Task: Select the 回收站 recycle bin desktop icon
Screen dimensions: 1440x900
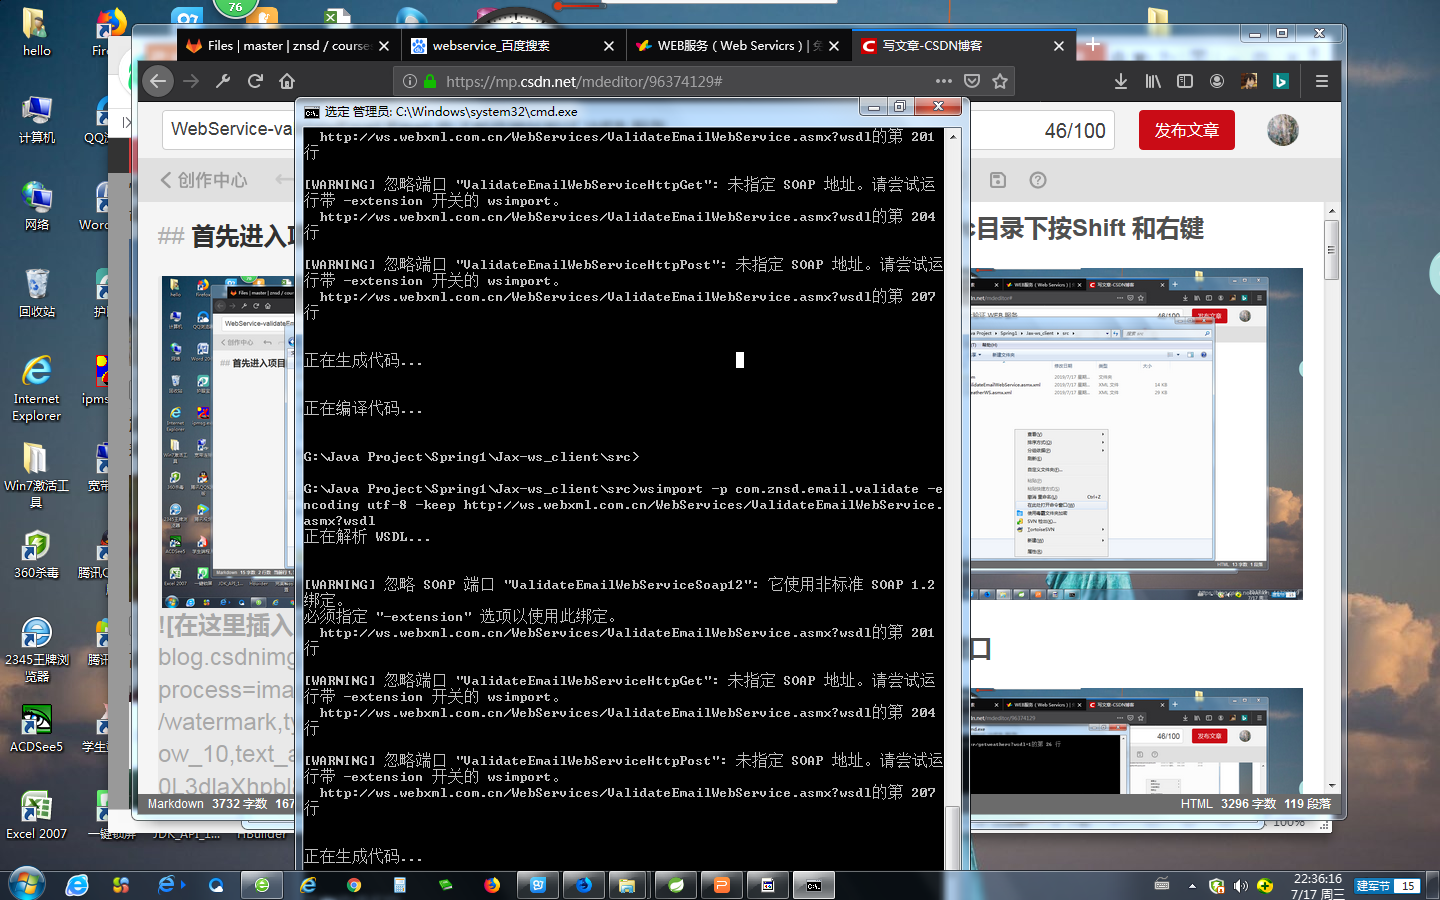Action: click(36, 293)
